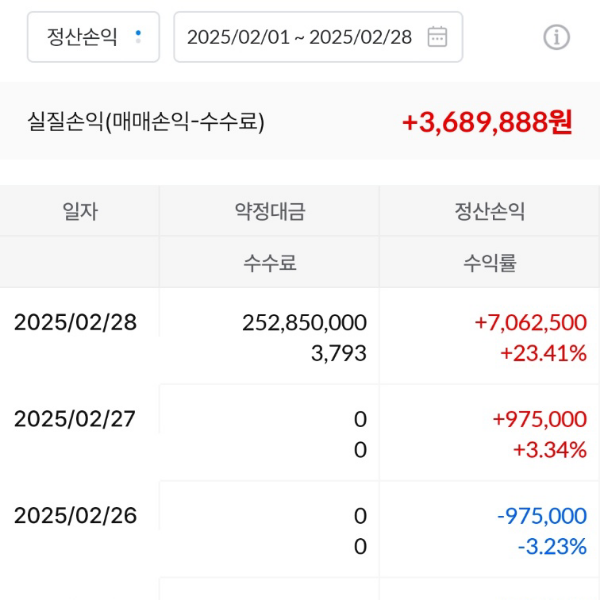Click the +3,689,888원 total profit amount
The width and height of the screenshot is (600, 600).
[487, 123]
